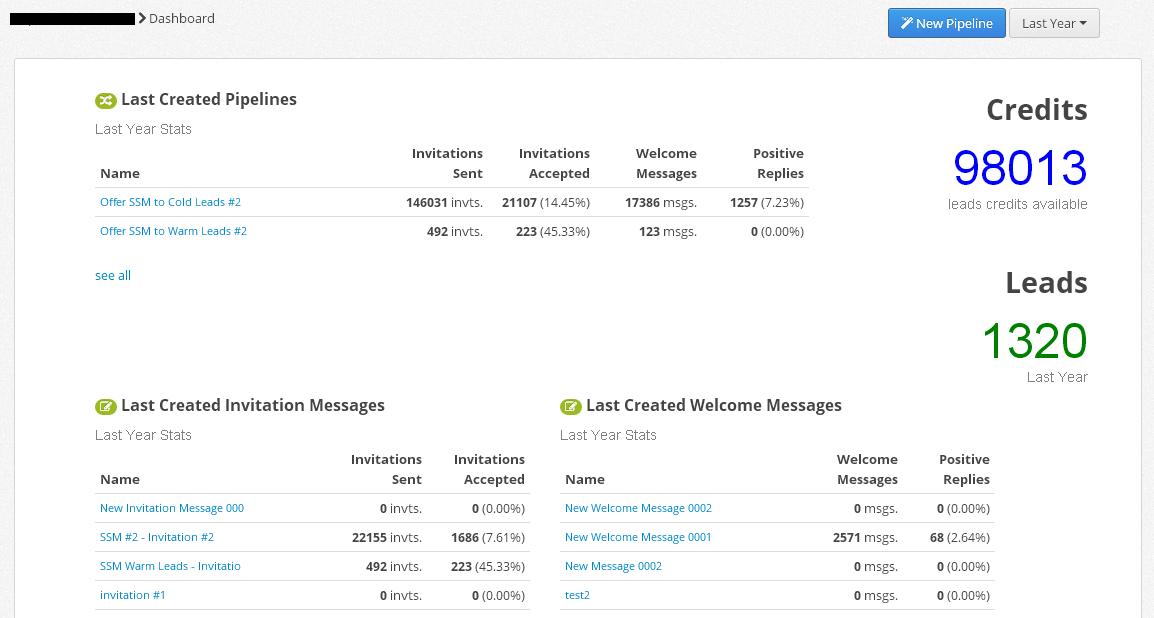This screenshot has width=1154, height=618.
Task: Open New Invitation Message 000
Action: point(171,508)
